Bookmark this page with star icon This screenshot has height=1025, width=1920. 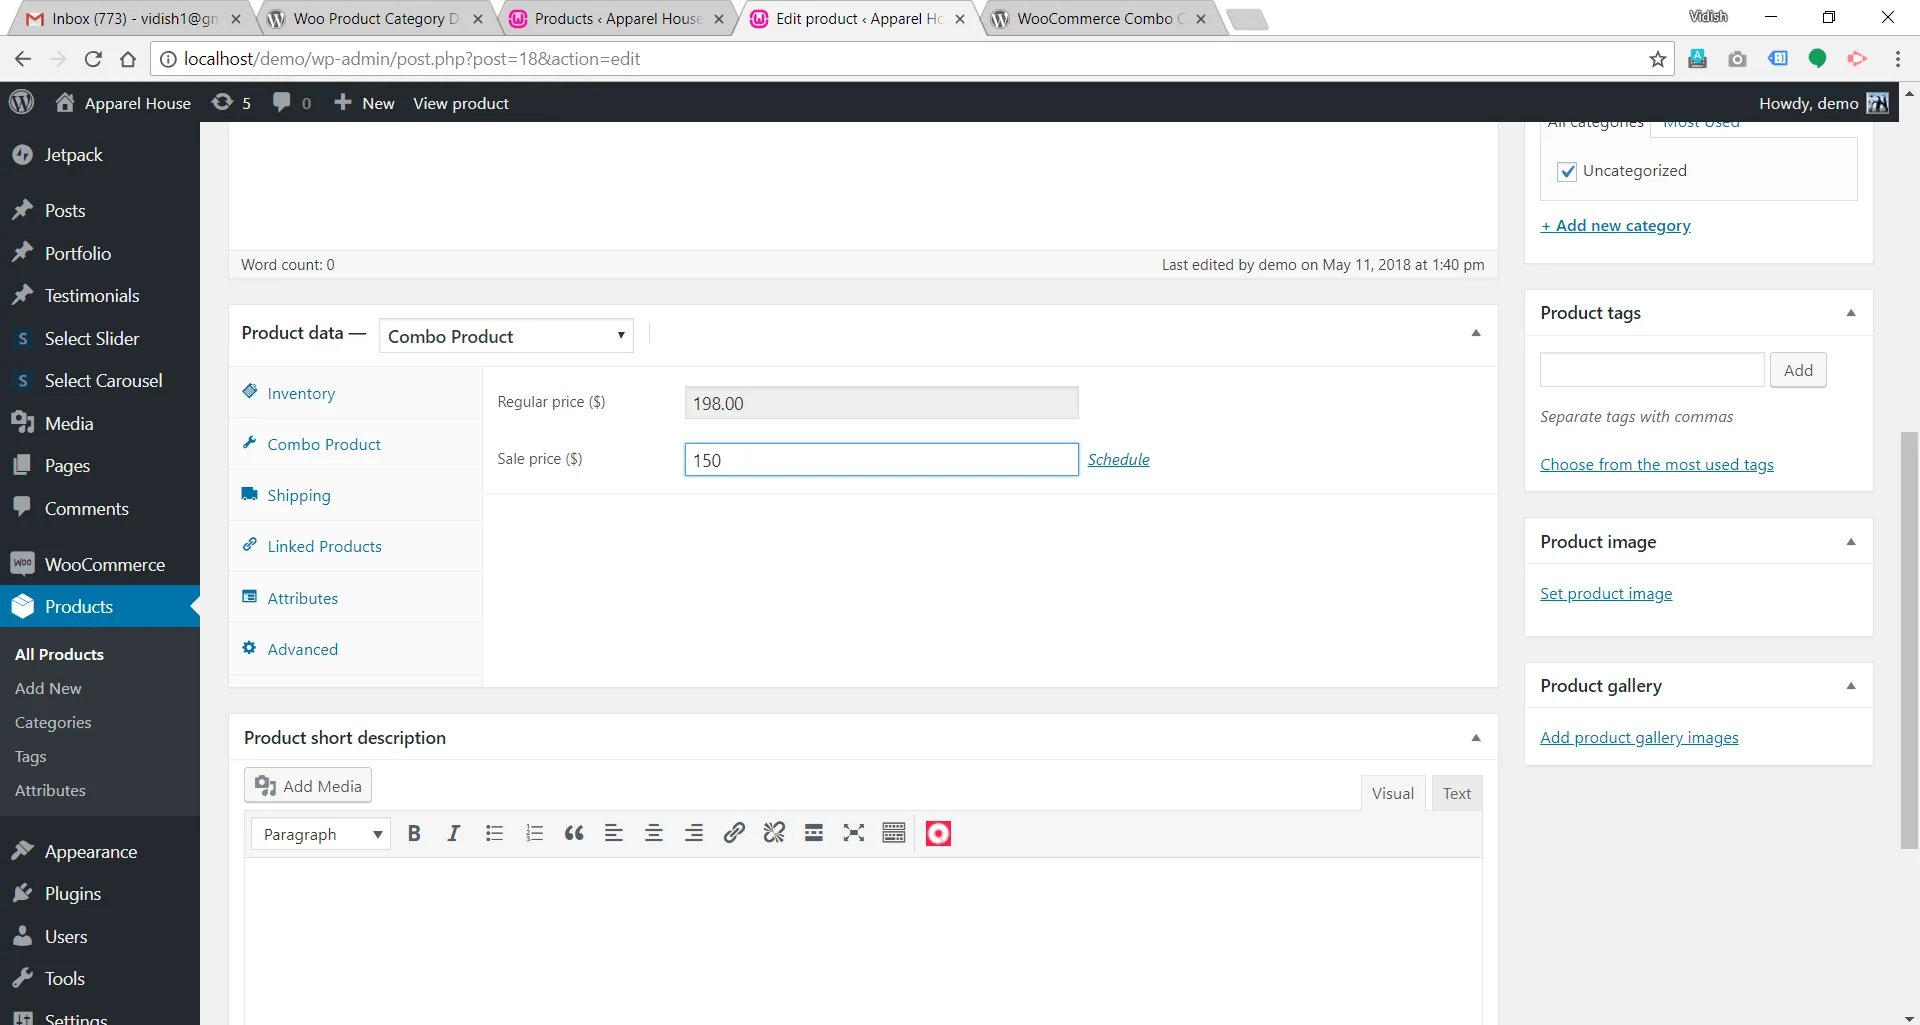click(x=1658, y=59)
